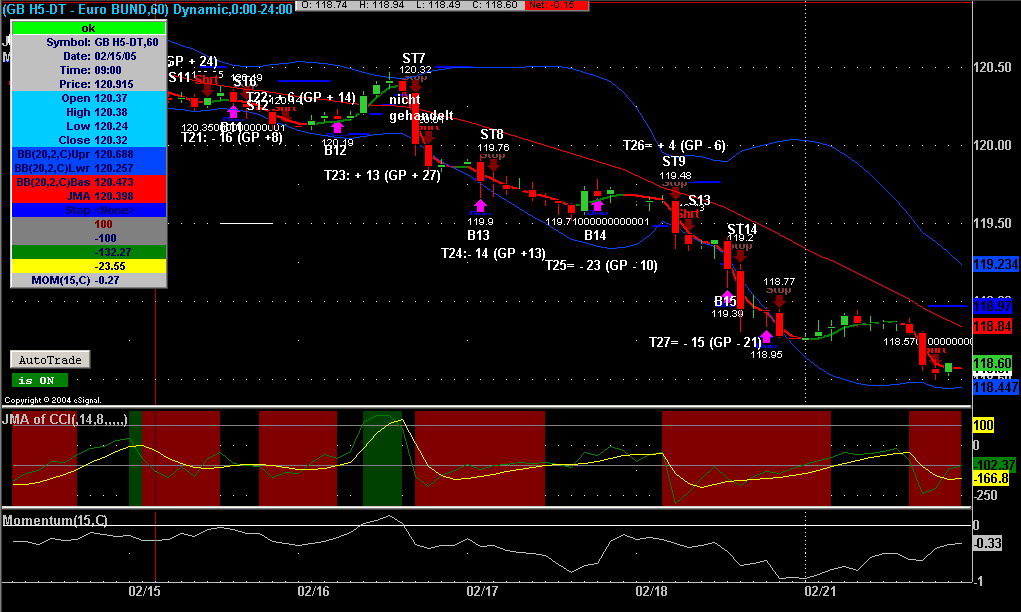Click the 'T23: + 13 (GP + 27)' annotation
Image resolution: width=1021 pixels, height=612 pixels.
[382, 175]
